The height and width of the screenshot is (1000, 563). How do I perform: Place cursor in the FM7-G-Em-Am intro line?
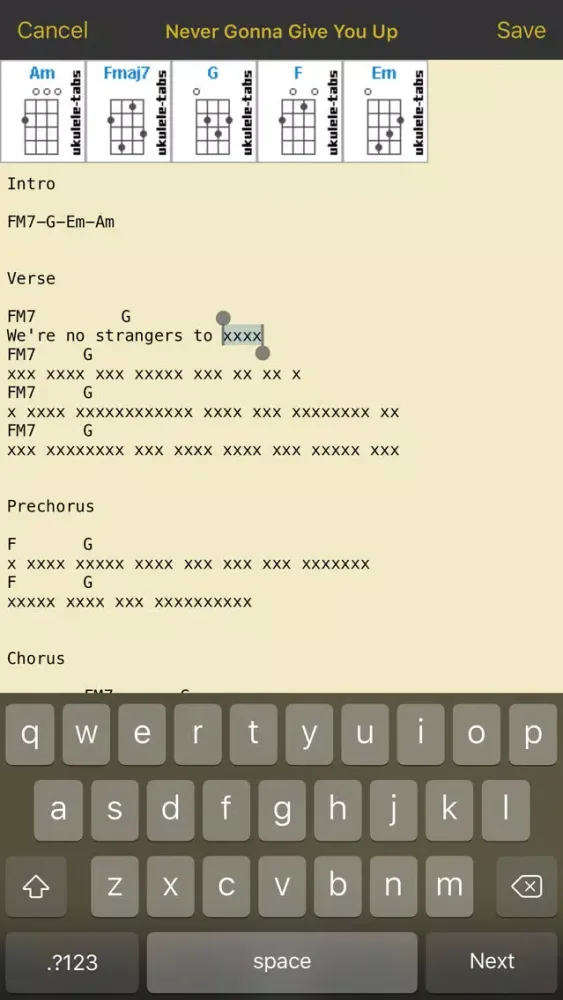61,222
